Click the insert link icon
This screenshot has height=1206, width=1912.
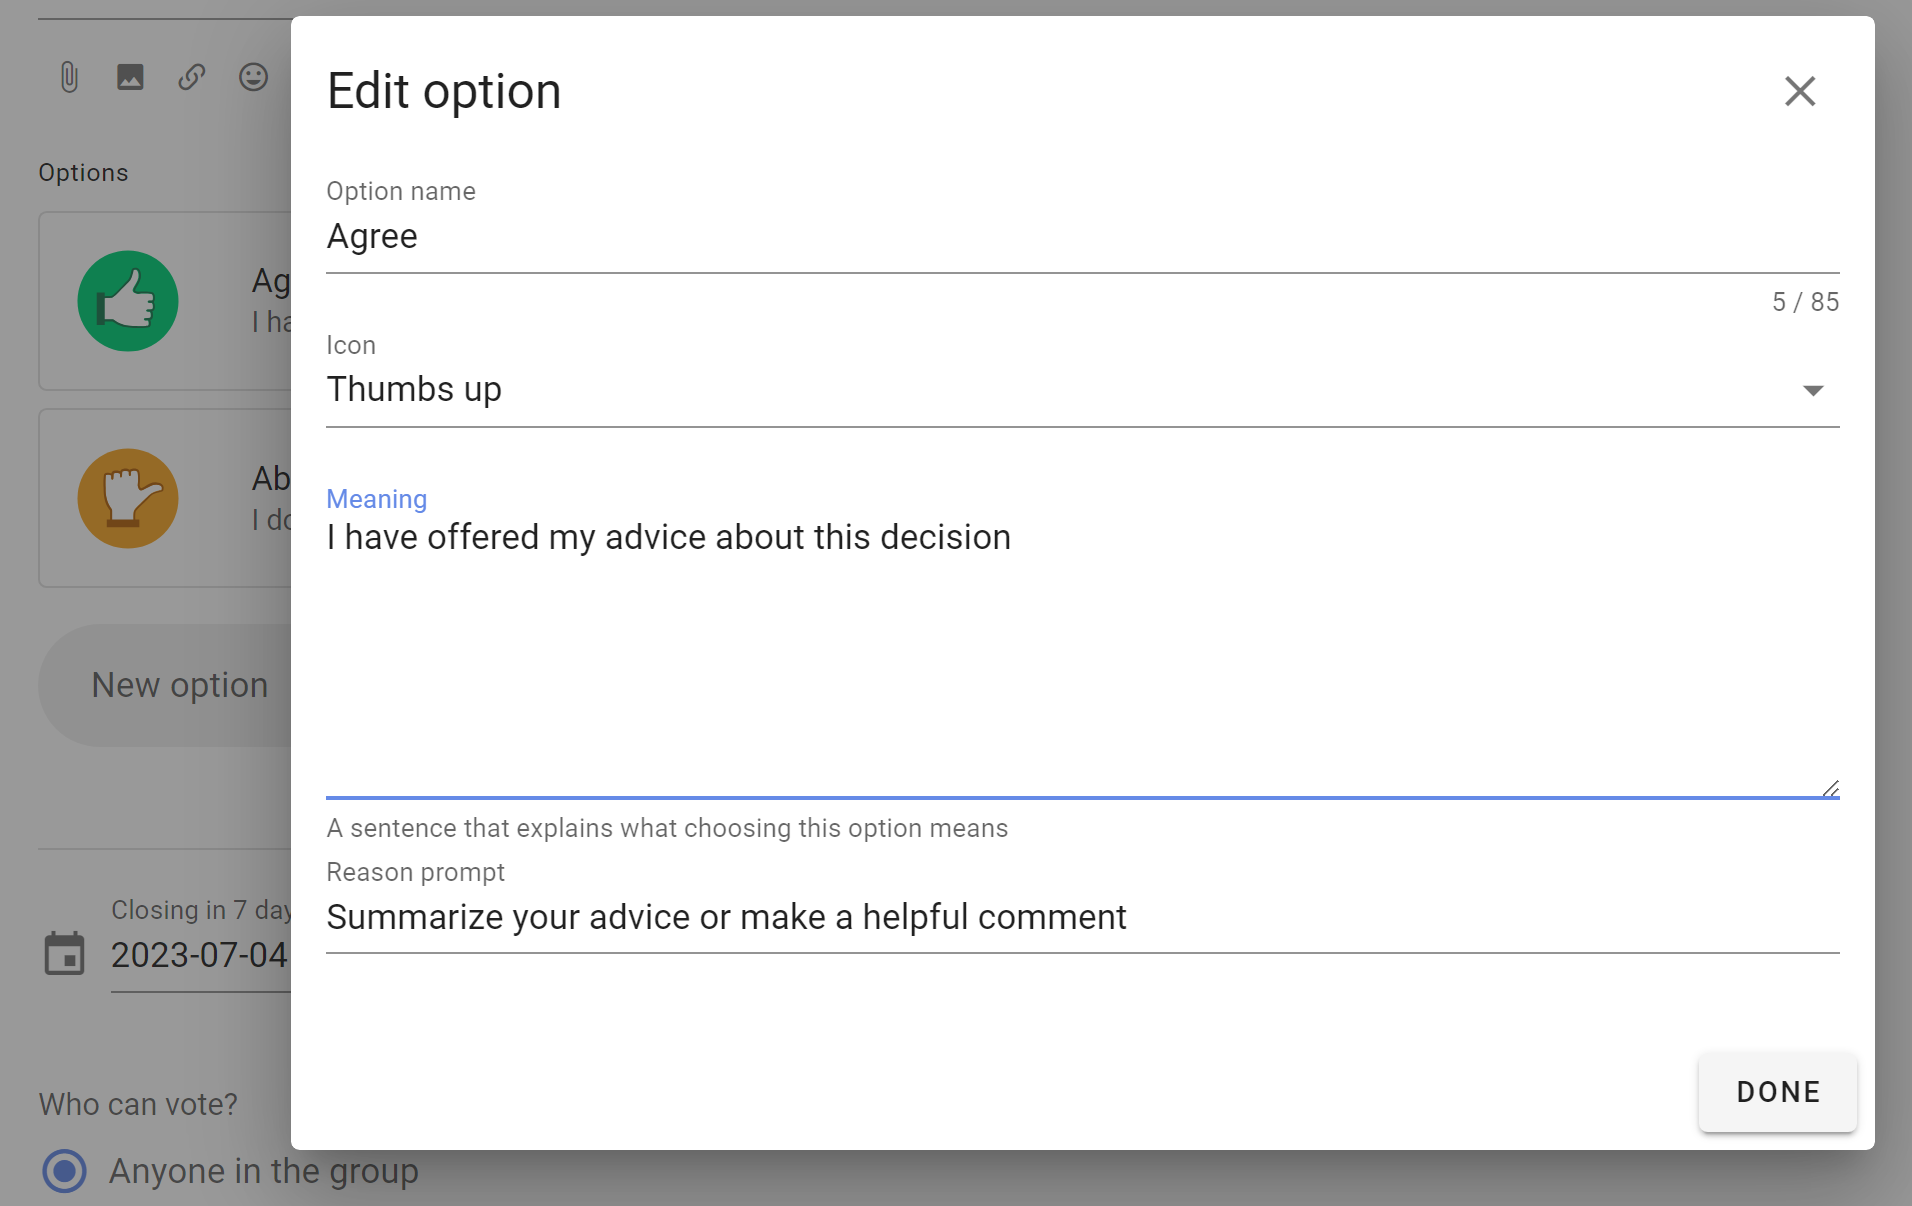click(192, 77)
